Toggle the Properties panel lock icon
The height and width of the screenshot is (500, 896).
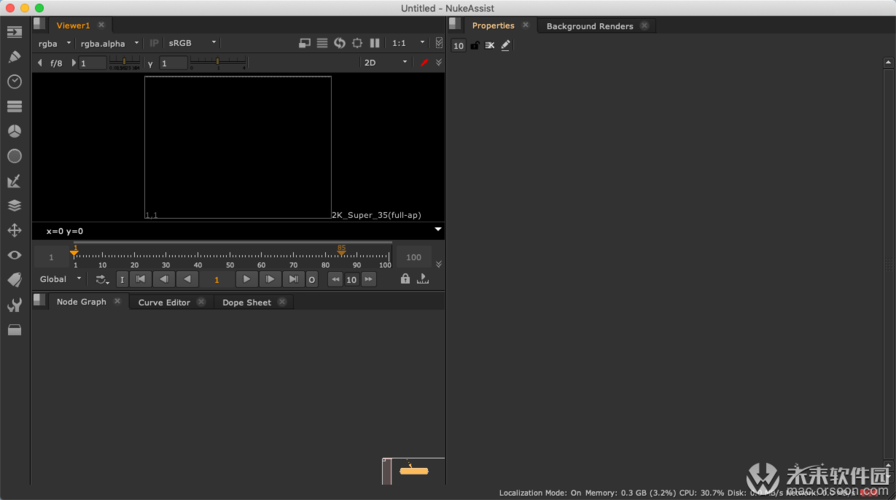475,45
